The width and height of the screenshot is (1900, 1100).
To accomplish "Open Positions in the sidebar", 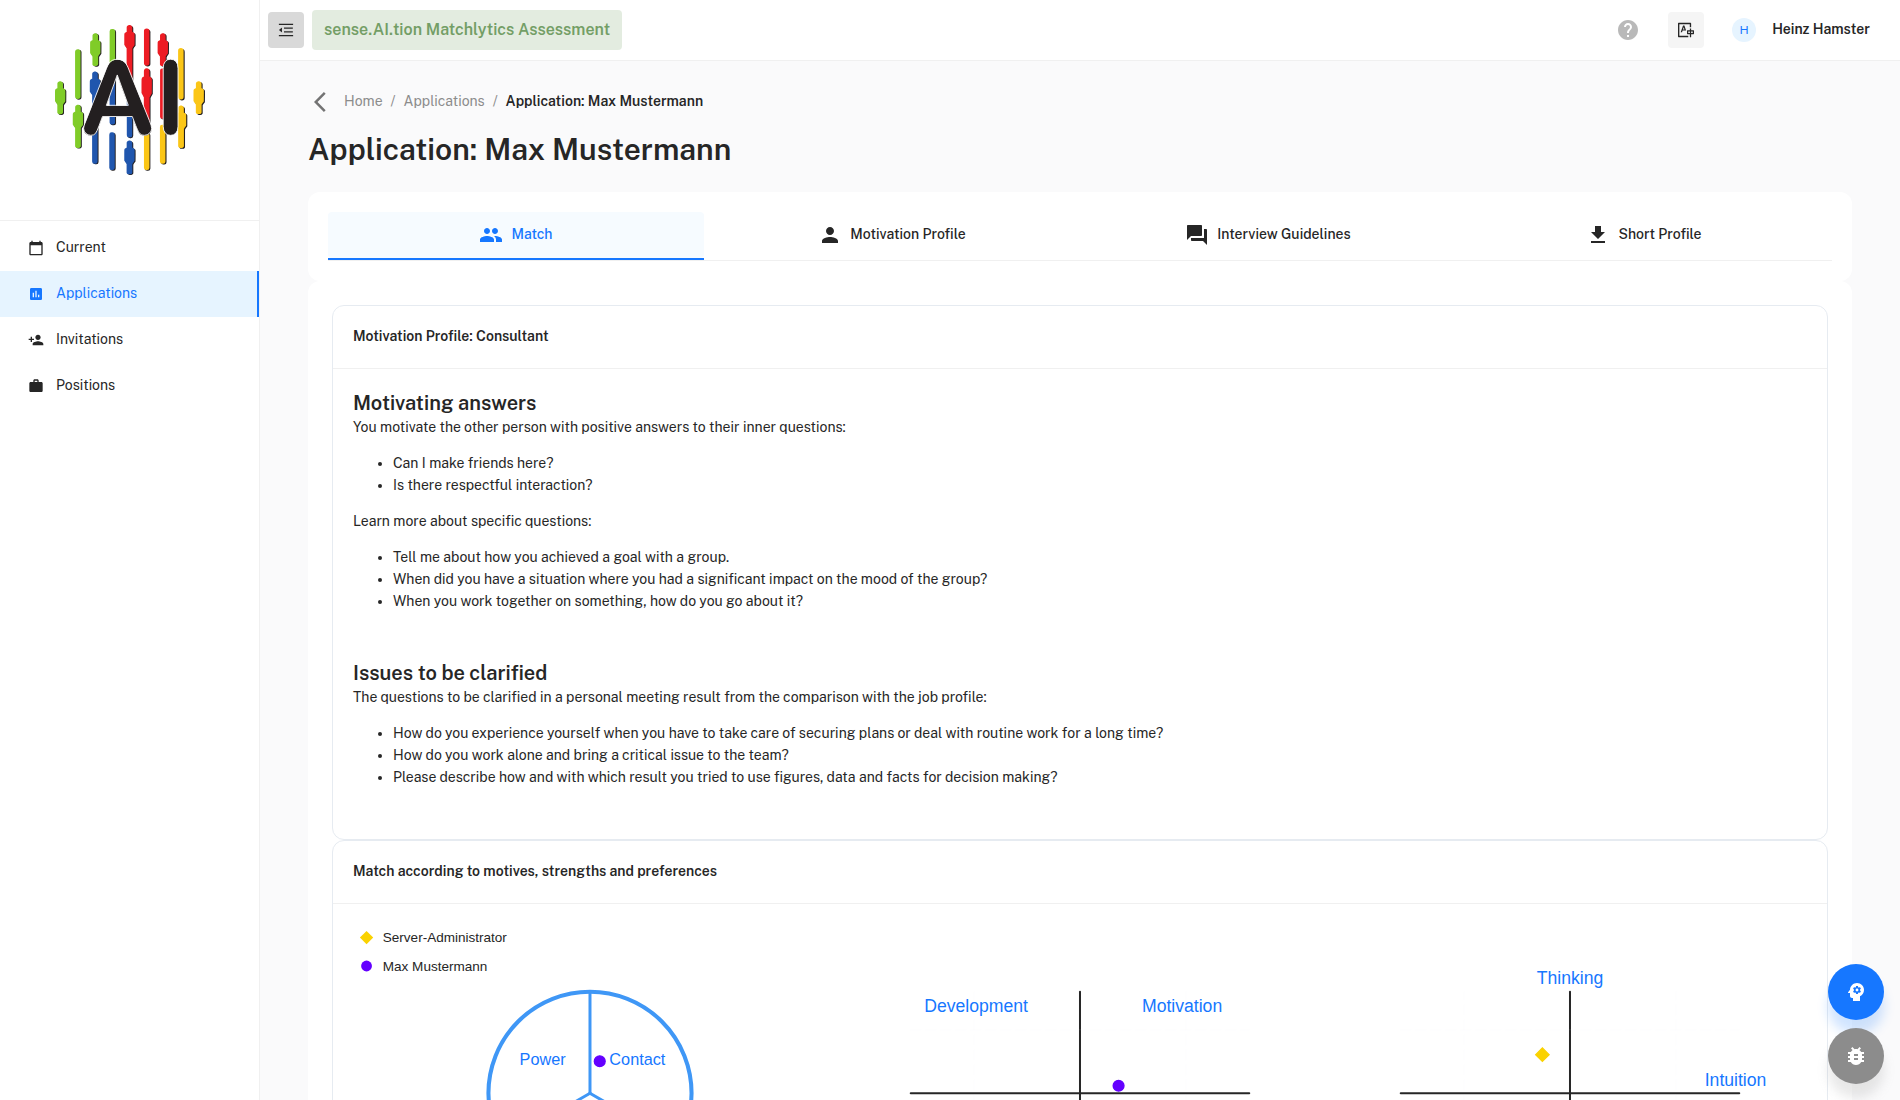I will tap(129, 385).
